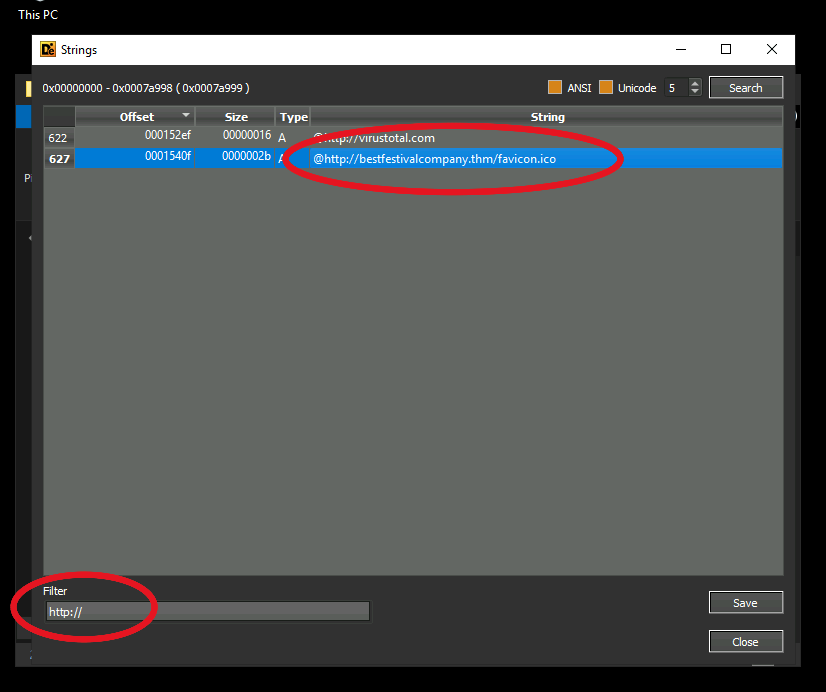Image resolution: width=826 pixels, height=692 pixels.
Task: Click the Size column header
Action: coord(236,117)
